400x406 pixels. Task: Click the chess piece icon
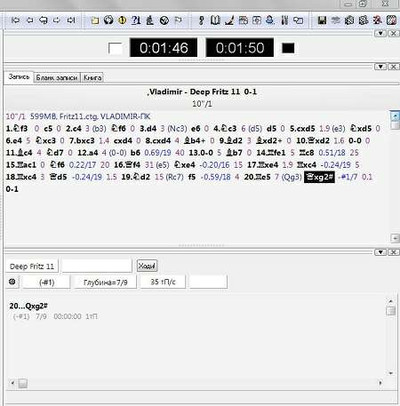point(150,20)
